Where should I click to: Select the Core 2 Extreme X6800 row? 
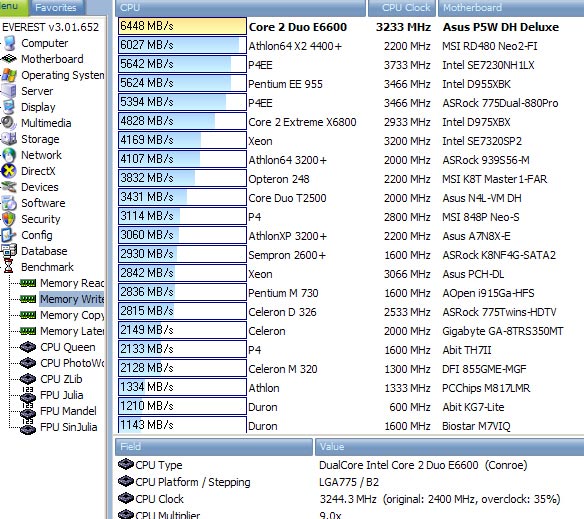pyautogui.click(x=350, y=121)
